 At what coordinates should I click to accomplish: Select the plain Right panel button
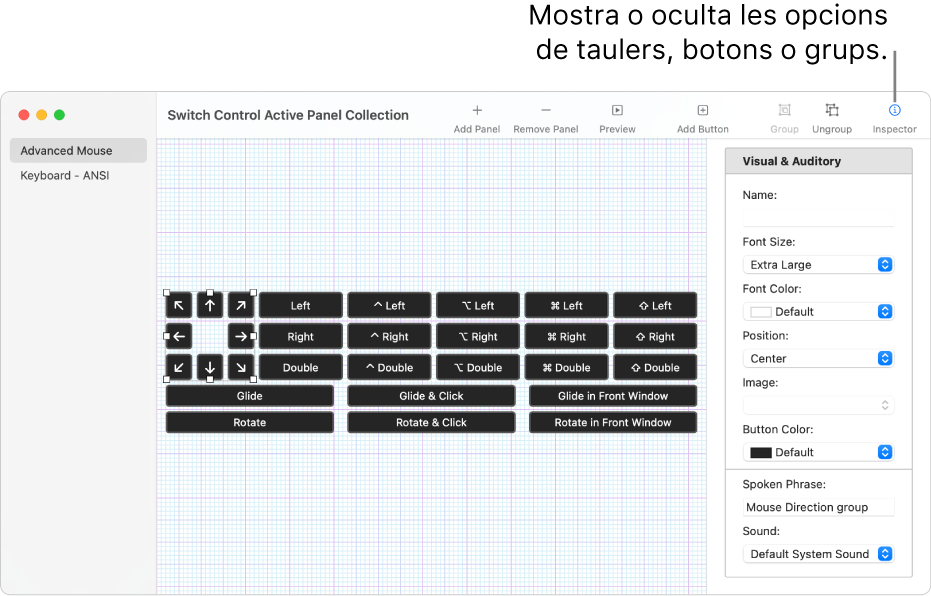pyautogui.click(x=300, y=337)
